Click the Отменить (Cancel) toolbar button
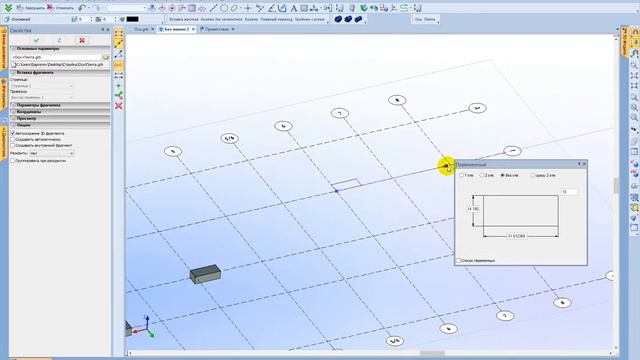This screenshot has height=360, width=640. coord(60,8)
